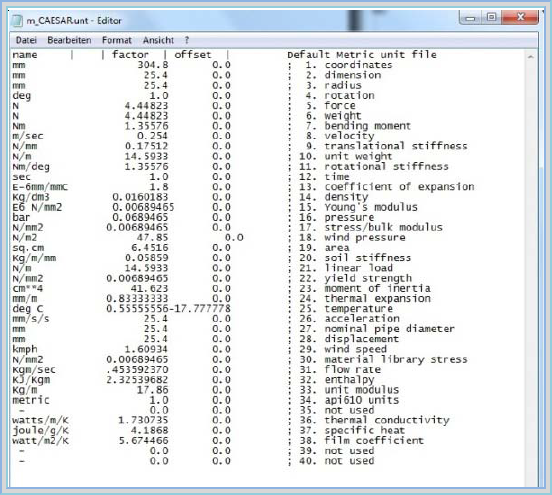Click the unit name 'cm**4'
The width and height of the screenshot is (552, 495).
(28, 288)
